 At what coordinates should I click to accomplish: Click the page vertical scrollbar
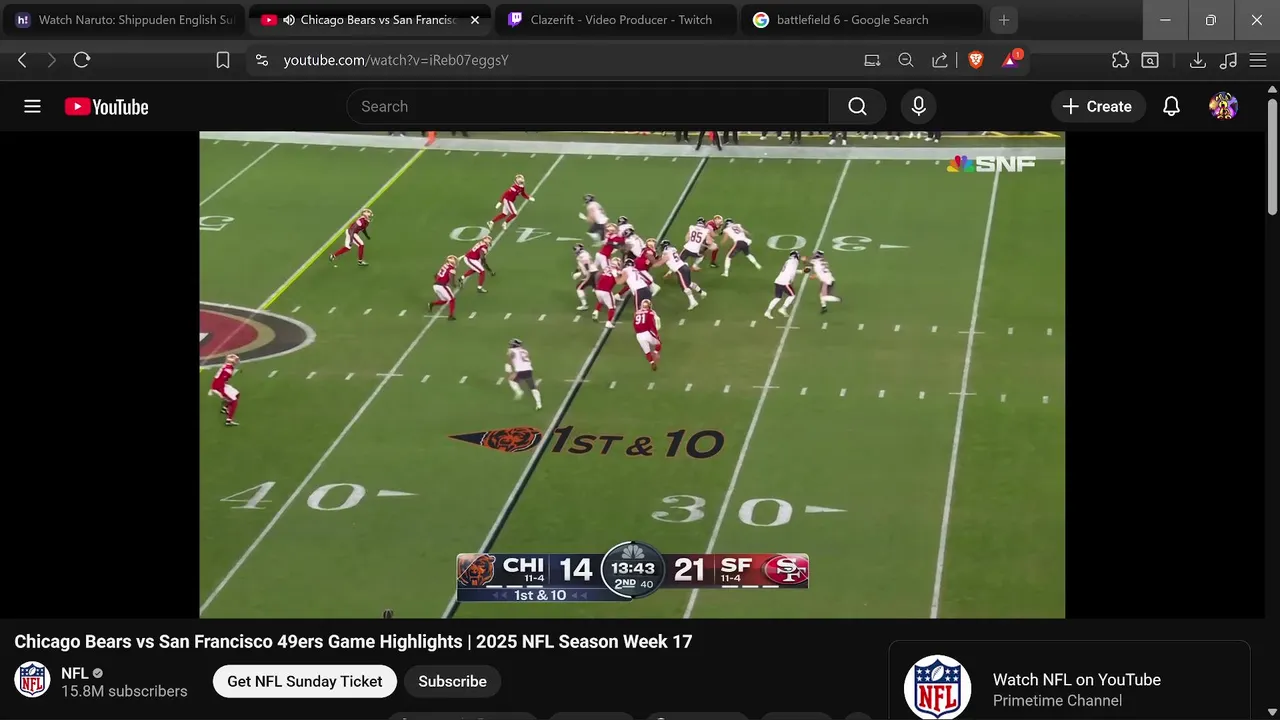click(1272, 157)
